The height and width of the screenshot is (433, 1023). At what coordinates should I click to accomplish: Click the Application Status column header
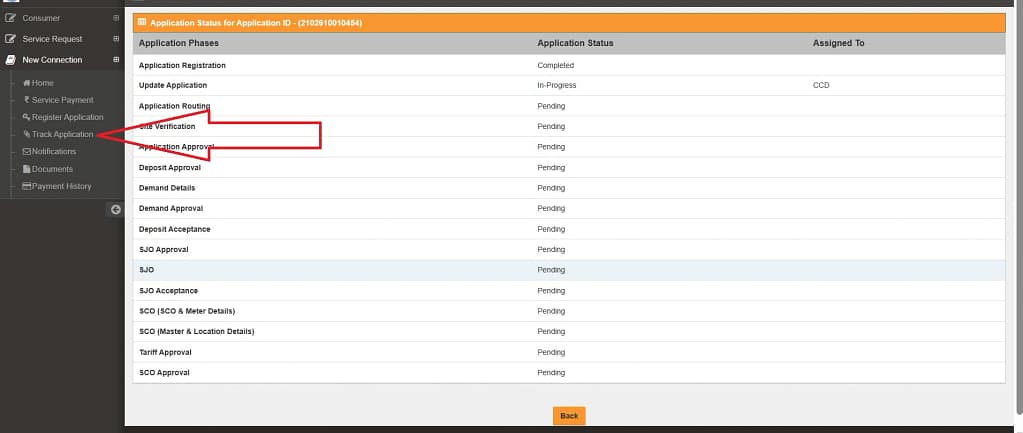[x=575, y=43]
